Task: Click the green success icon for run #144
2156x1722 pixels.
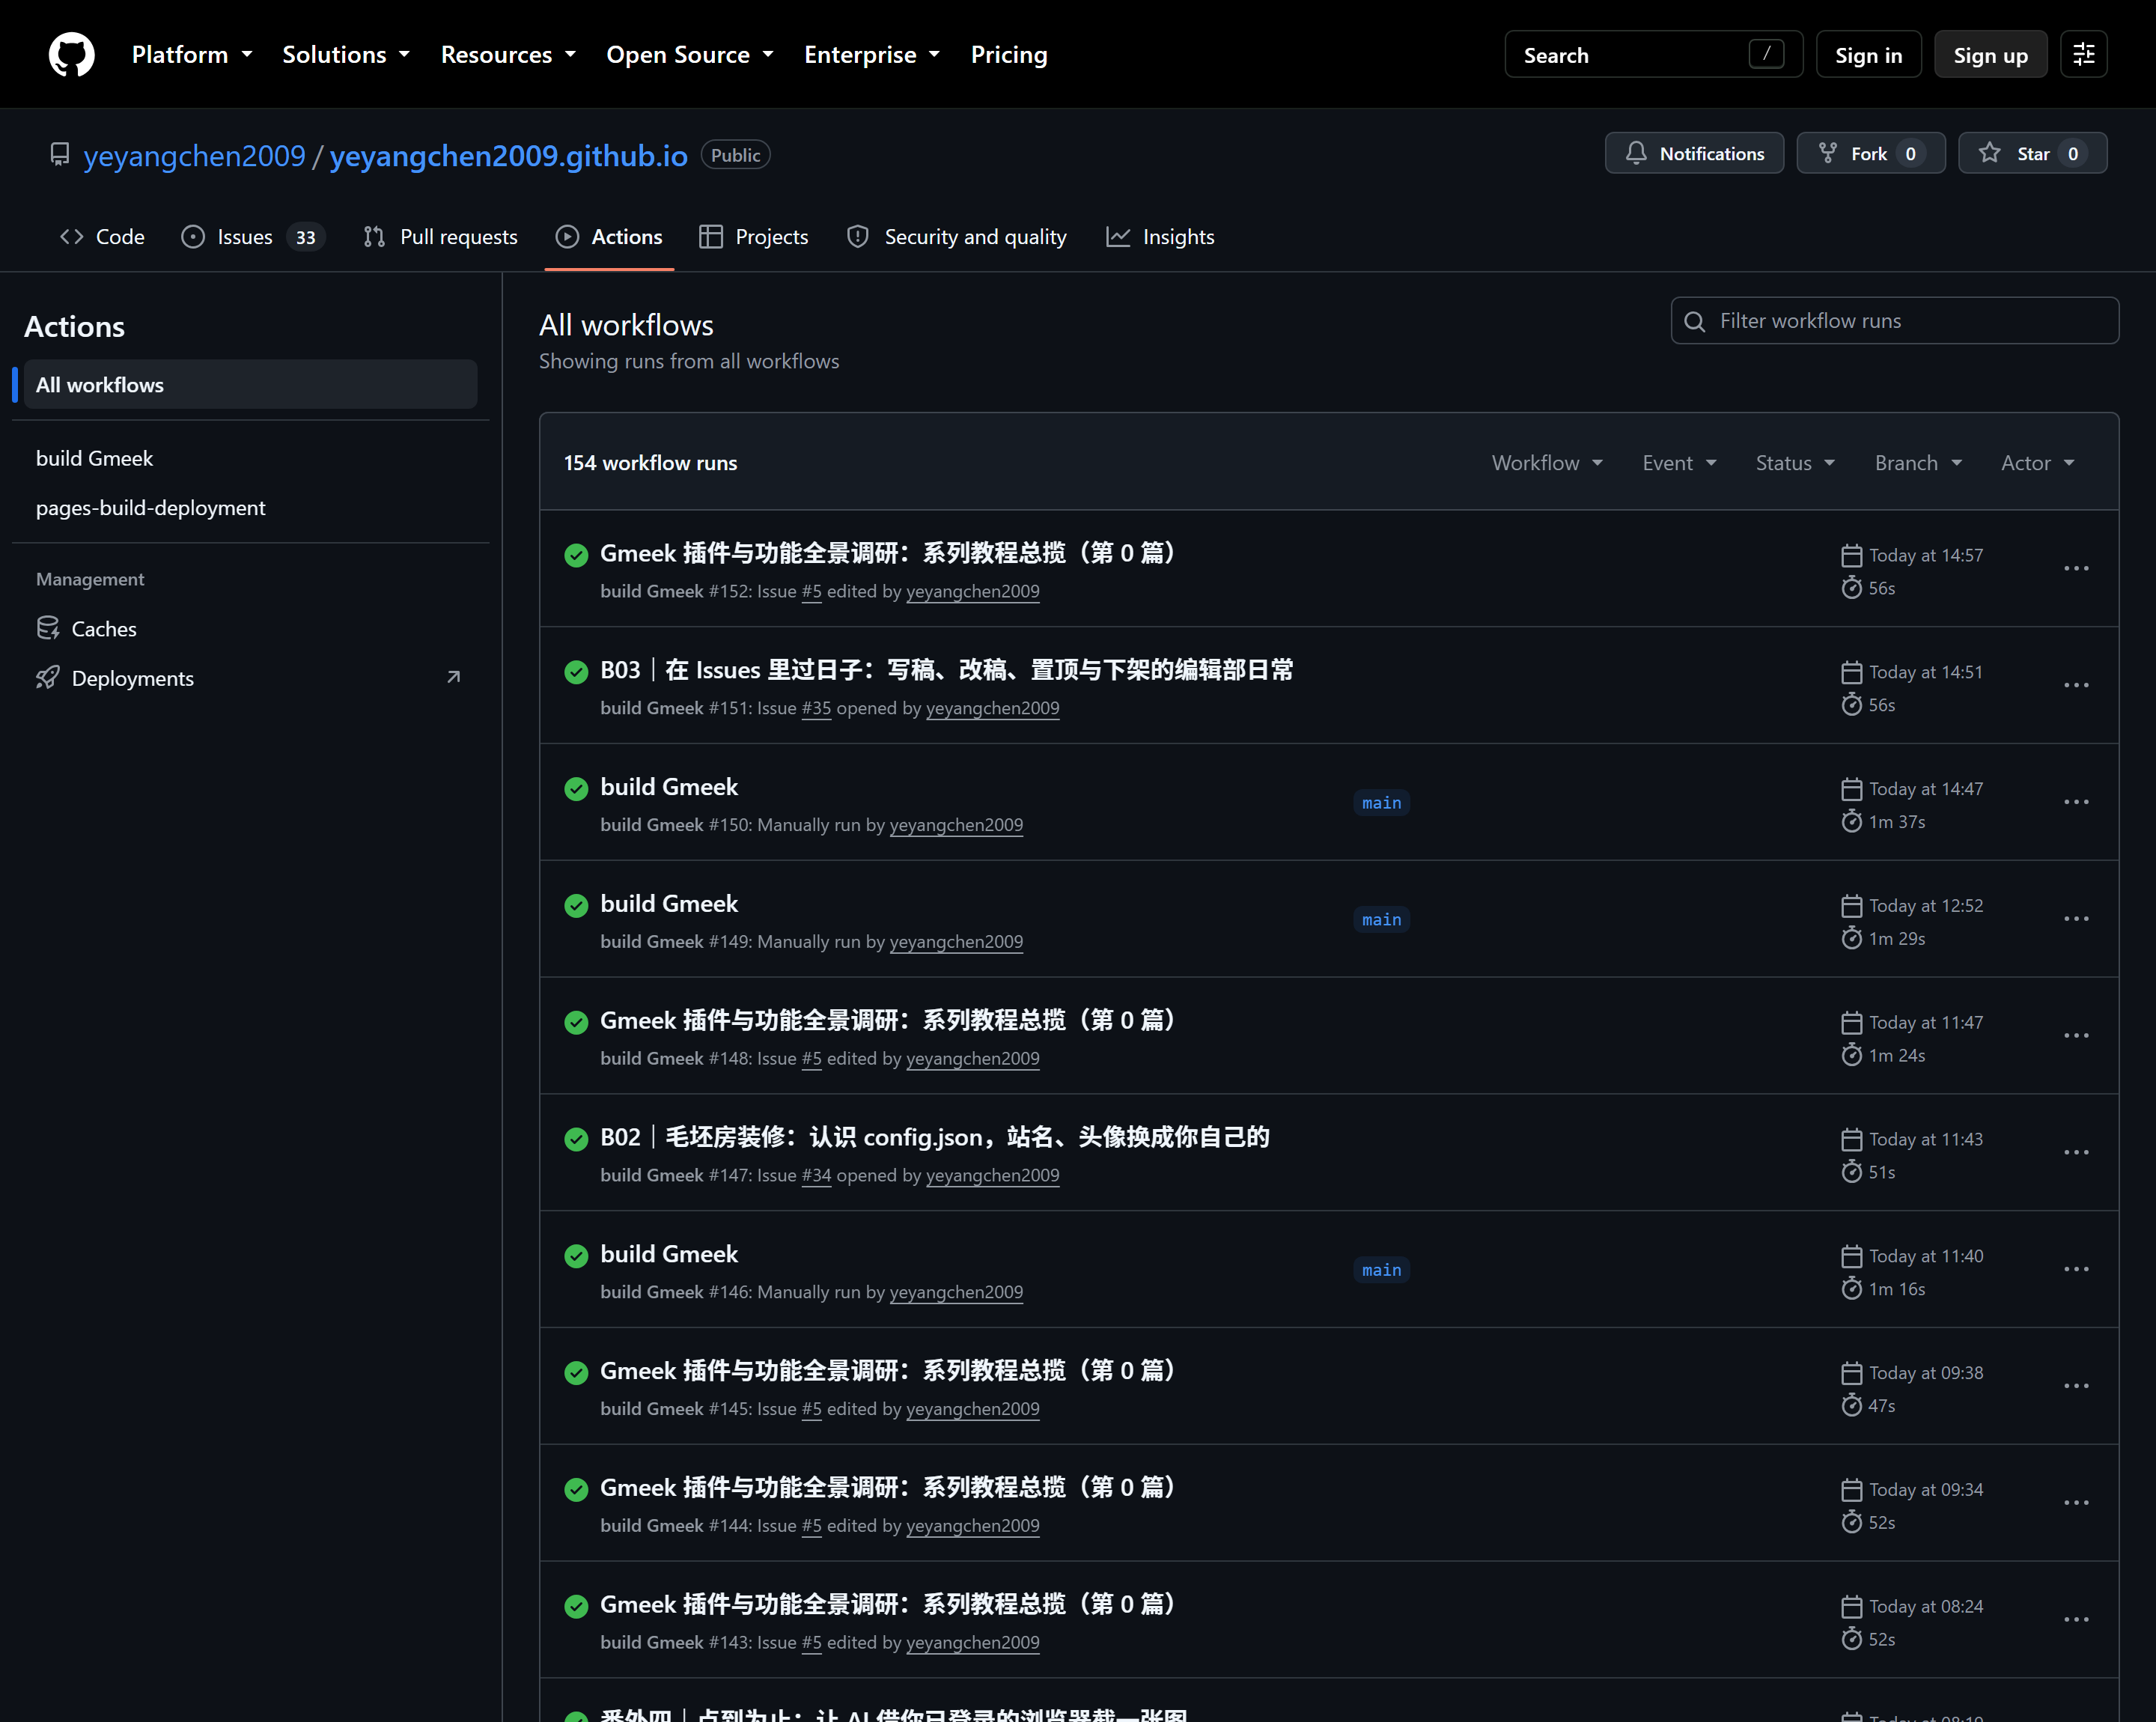Action: pos(576,1490)
